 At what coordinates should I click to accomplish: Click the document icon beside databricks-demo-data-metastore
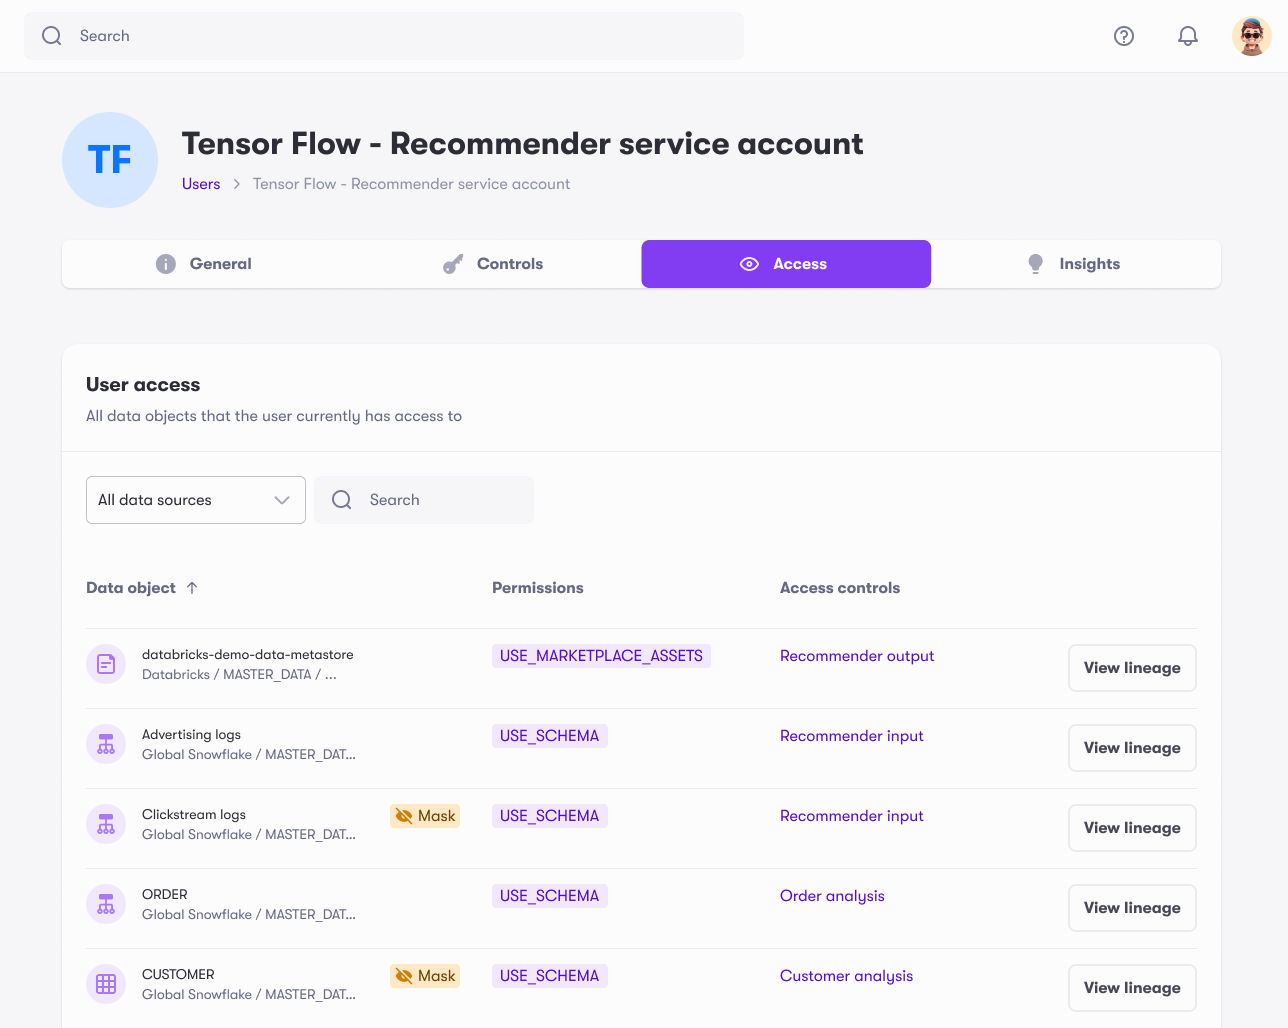coord(105,663)
